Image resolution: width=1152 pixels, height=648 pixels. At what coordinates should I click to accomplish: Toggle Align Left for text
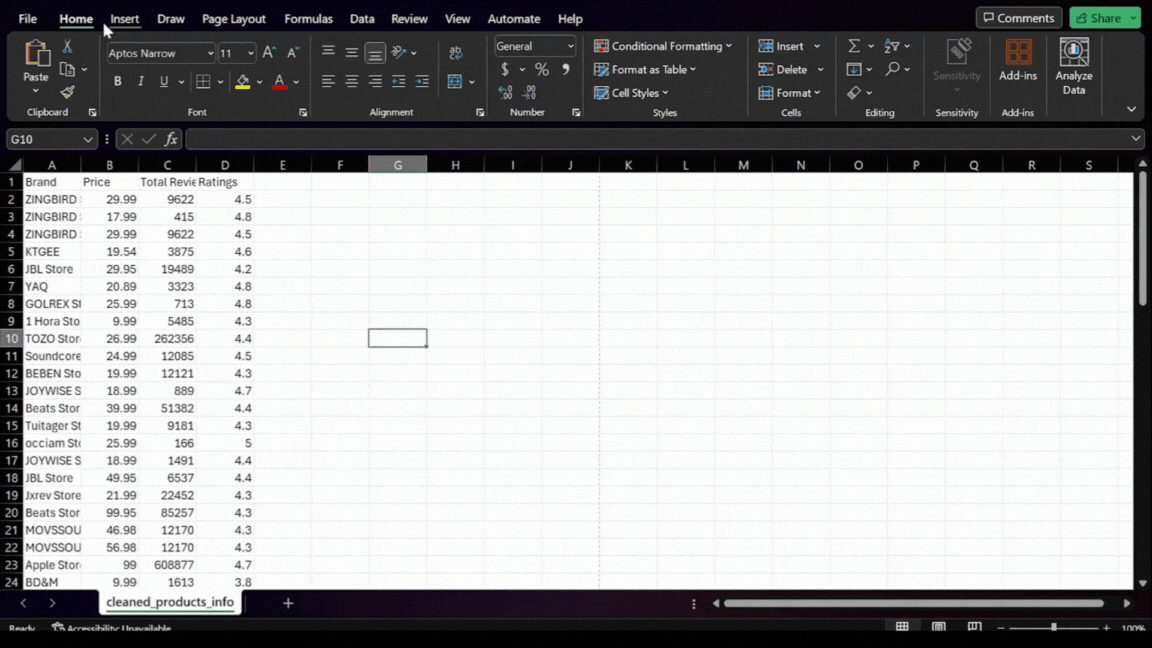point(328,82)
